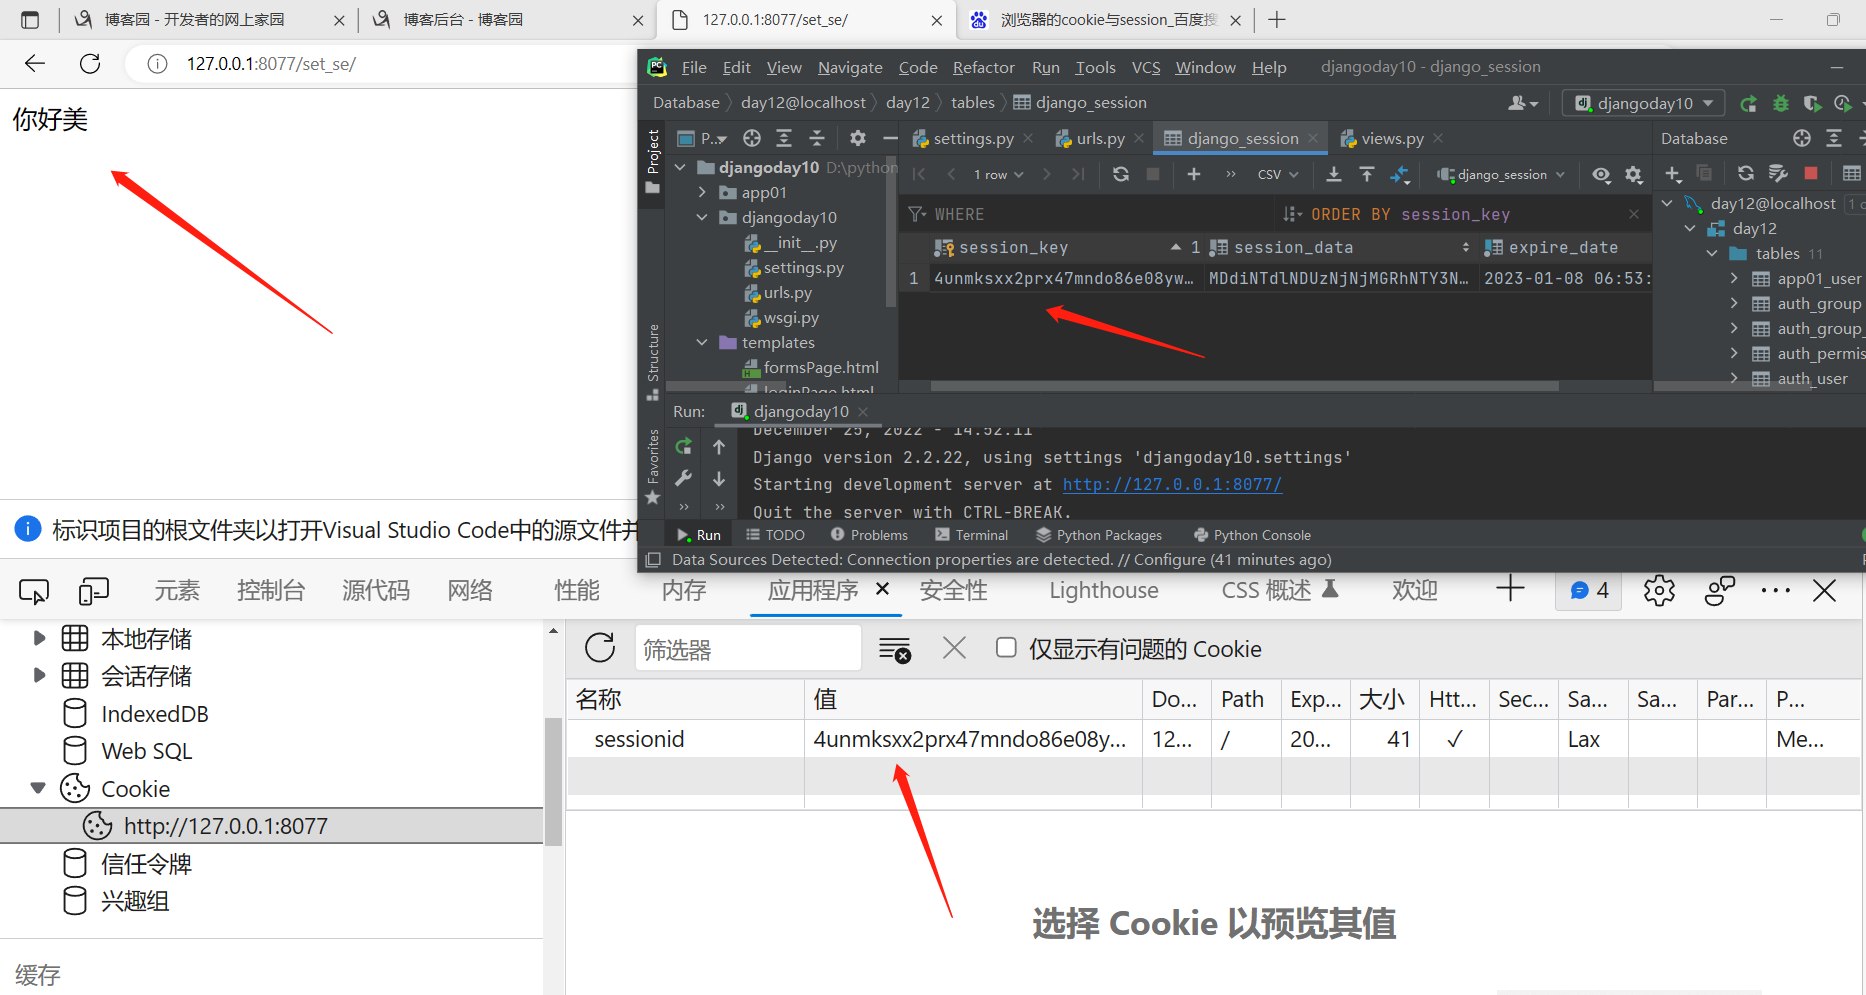Expand the 本地存储 storage node
1866x995 pixels.
click(x=39, y=638)
